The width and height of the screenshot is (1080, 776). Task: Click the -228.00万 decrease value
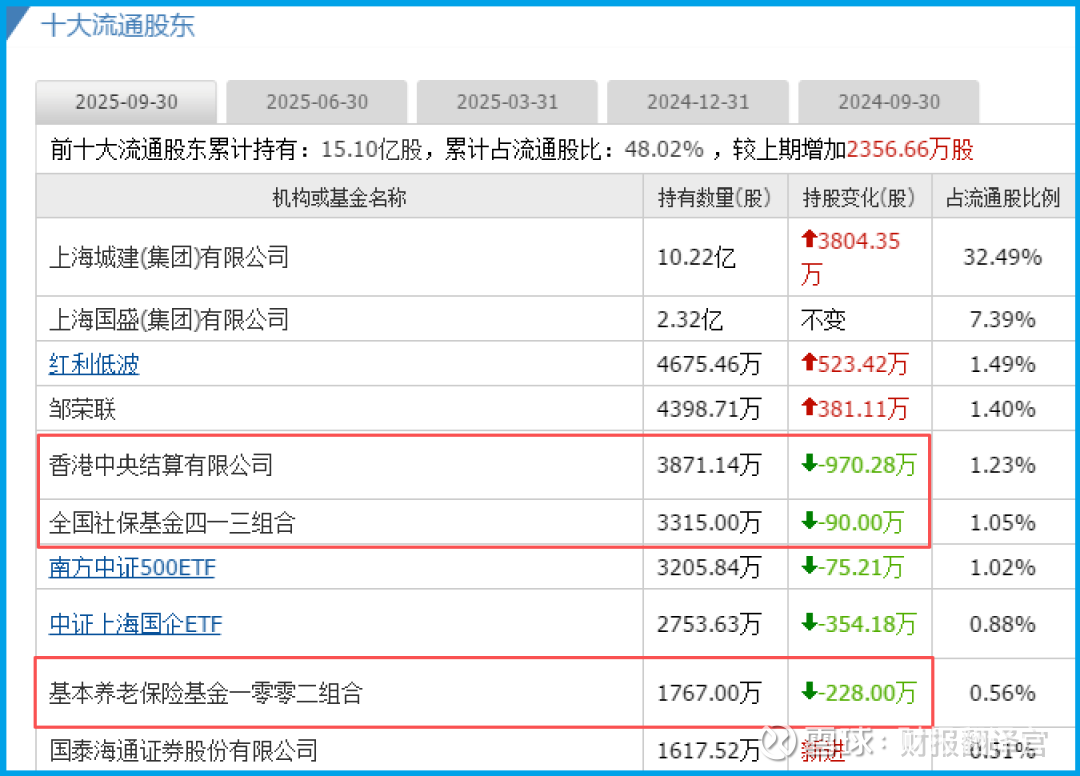(859, 693)
